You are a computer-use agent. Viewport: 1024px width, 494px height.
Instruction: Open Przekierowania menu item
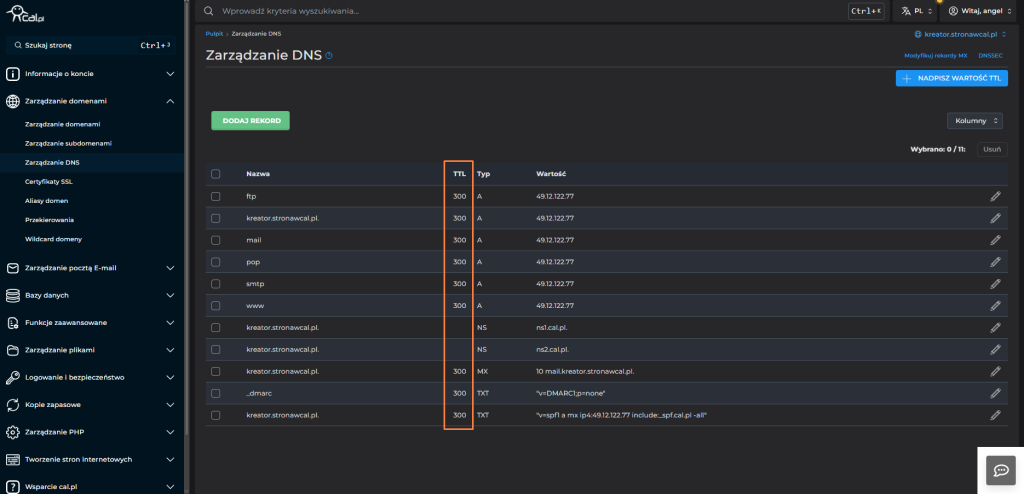49,220
